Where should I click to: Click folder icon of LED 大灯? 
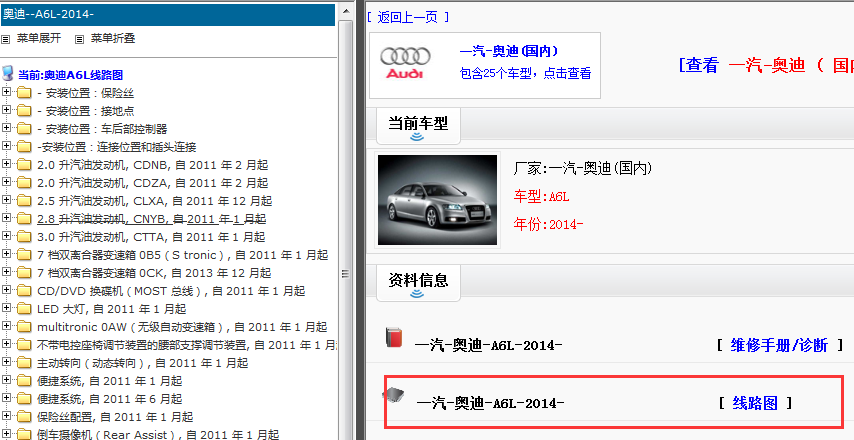(x=24, y=309)
